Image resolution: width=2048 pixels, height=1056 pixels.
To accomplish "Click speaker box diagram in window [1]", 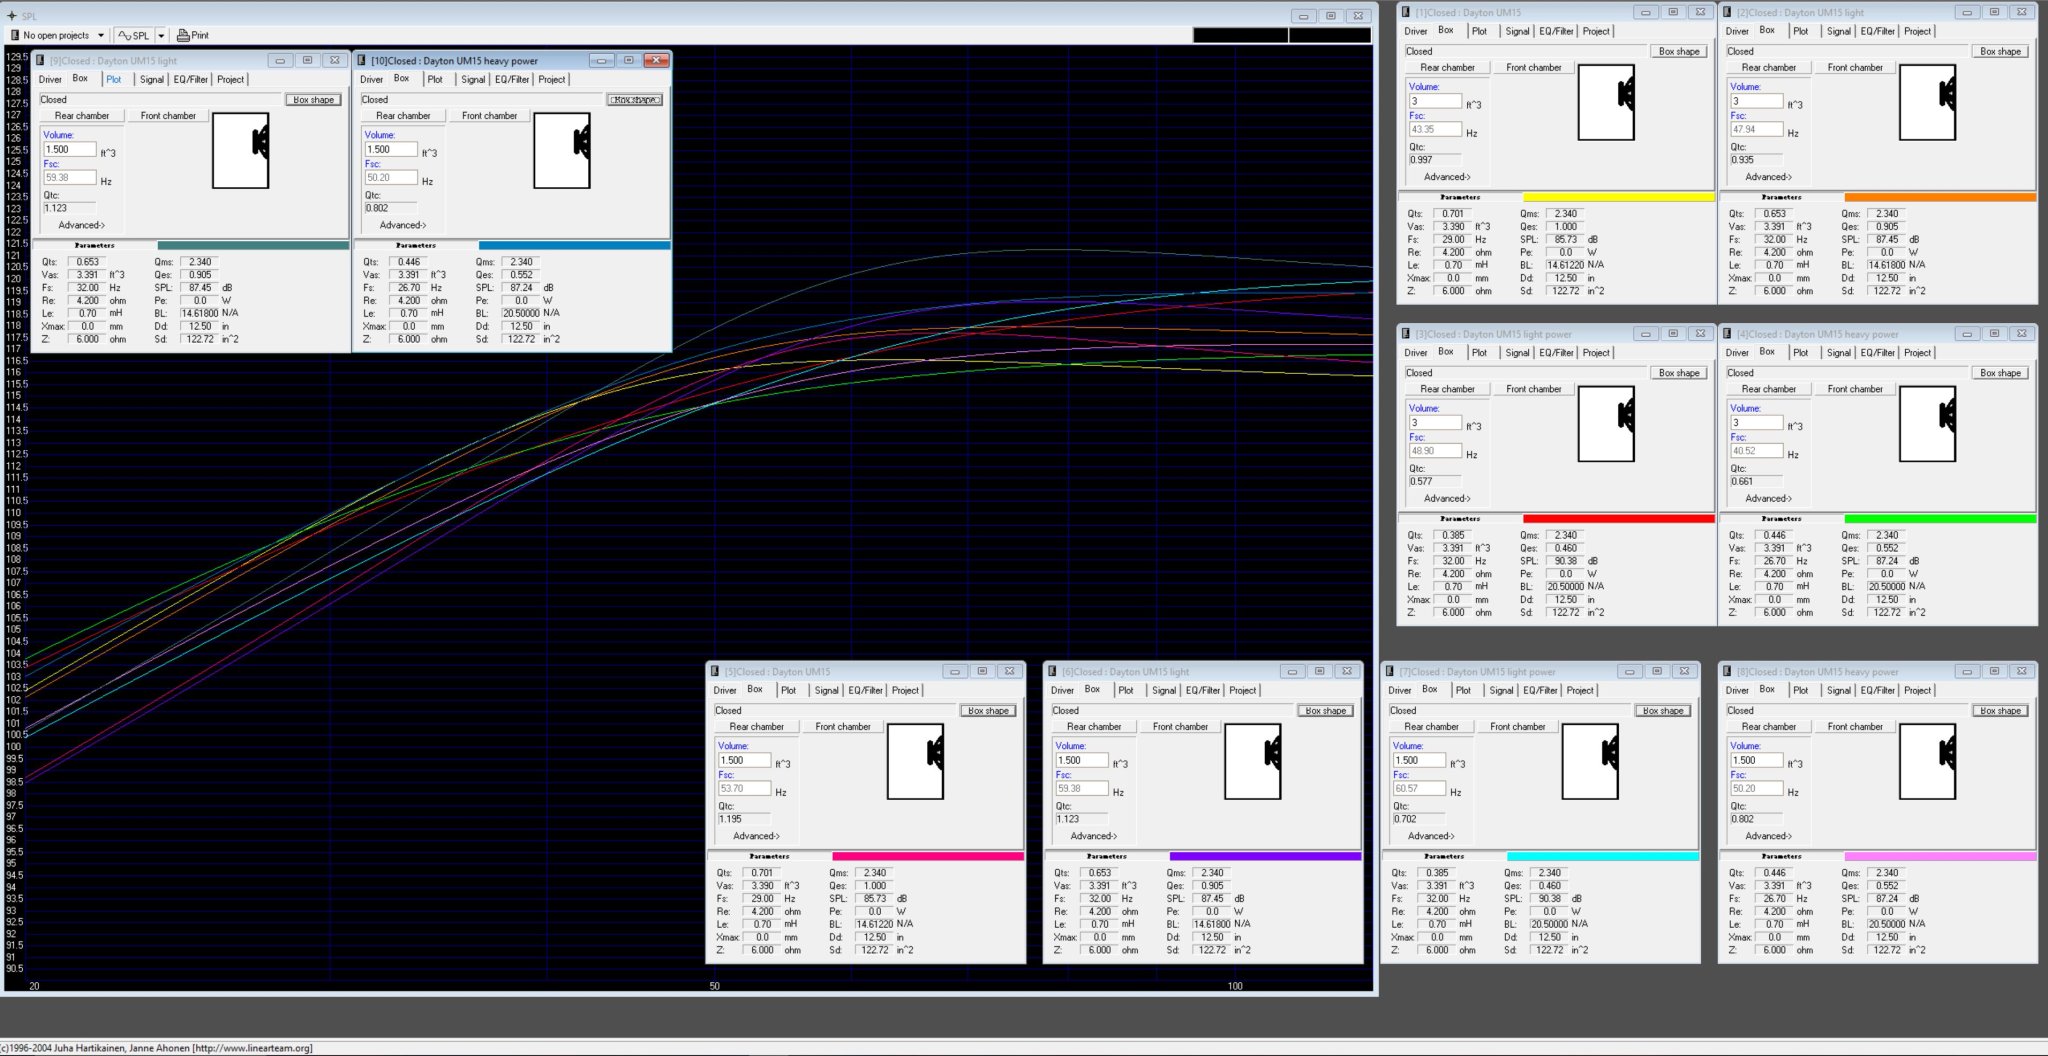I will pyautogui.click(x=1606, y=102).
